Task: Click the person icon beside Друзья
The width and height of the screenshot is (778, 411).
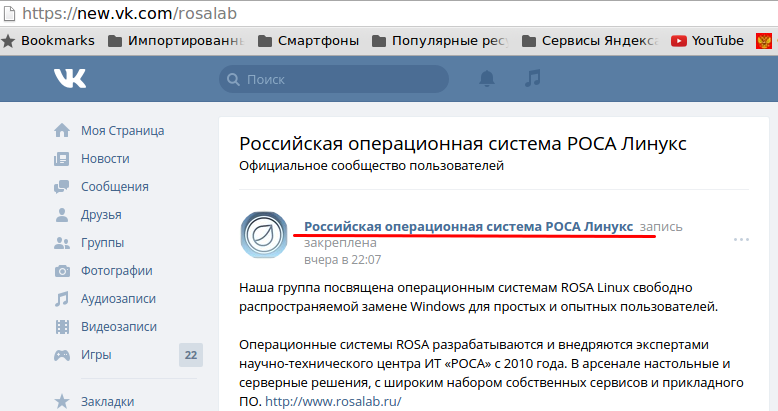Action: (62, 215)
